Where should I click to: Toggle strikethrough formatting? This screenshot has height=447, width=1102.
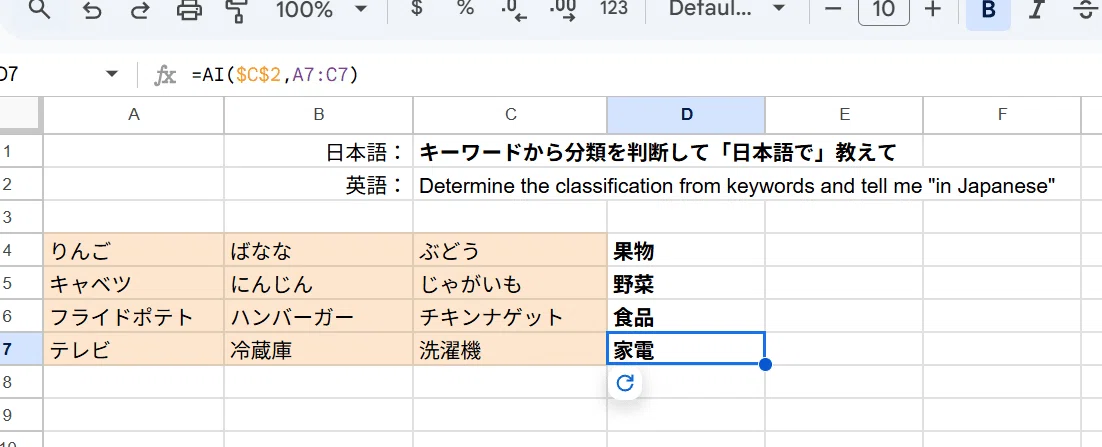point(1086,10)
